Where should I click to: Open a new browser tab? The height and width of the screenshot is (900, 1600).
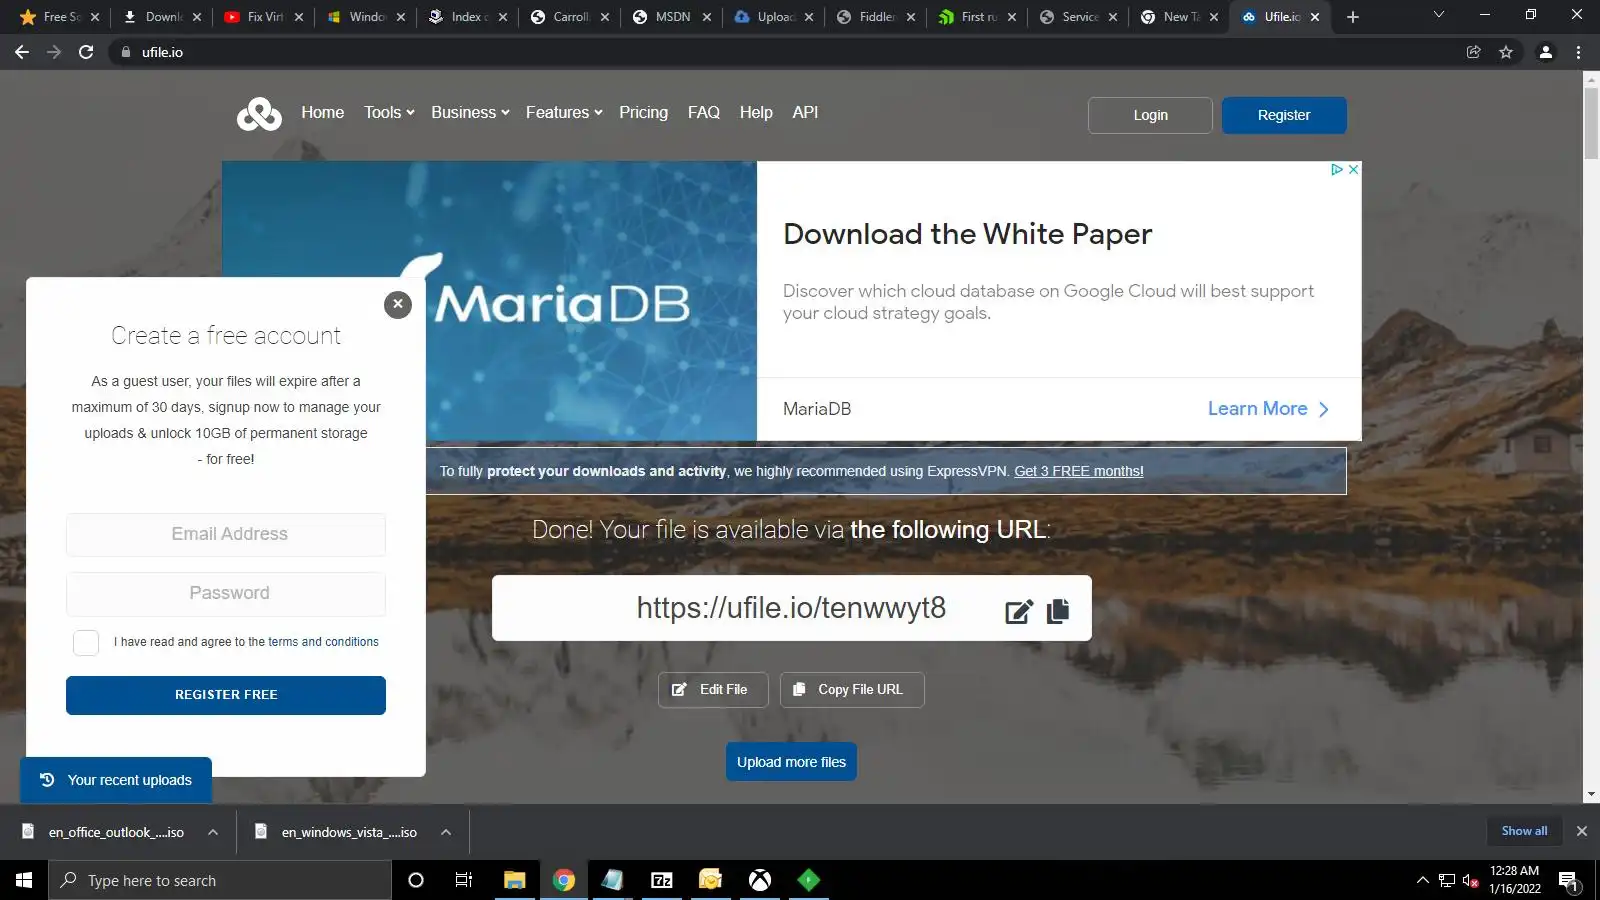[x=1353, y=17]
